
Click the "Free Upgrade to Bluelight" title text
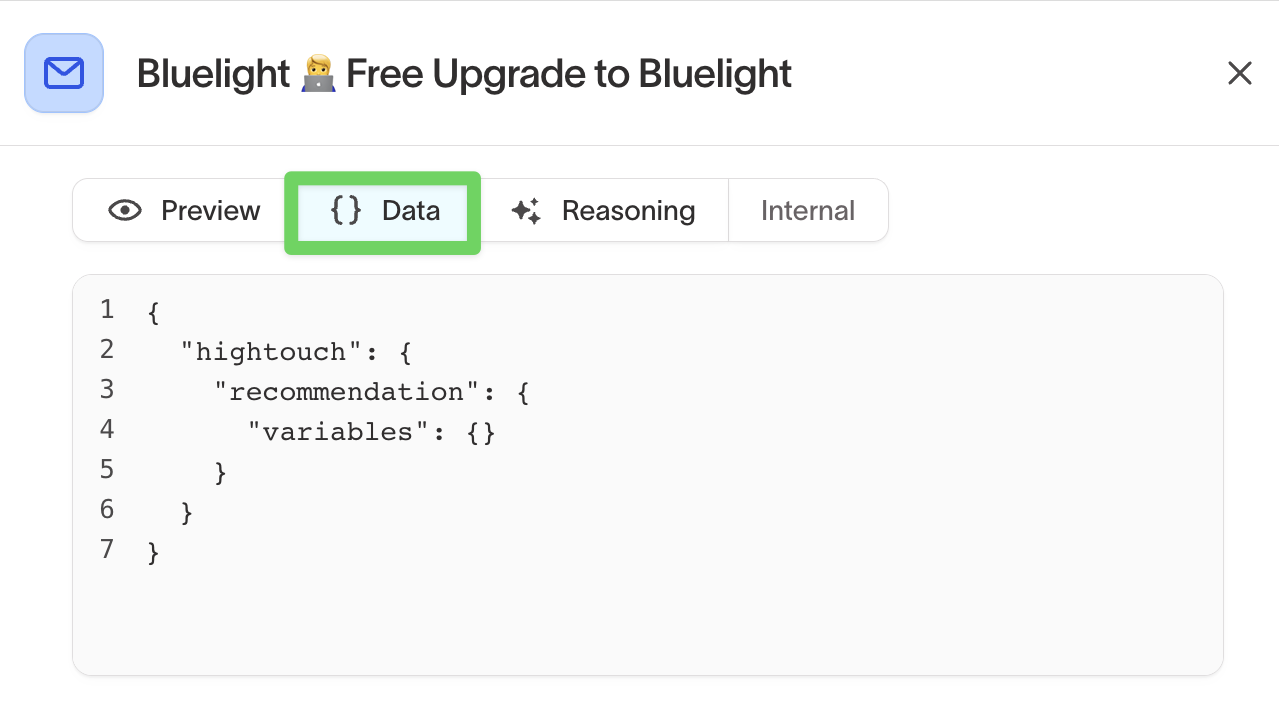[x=569, y=74]
